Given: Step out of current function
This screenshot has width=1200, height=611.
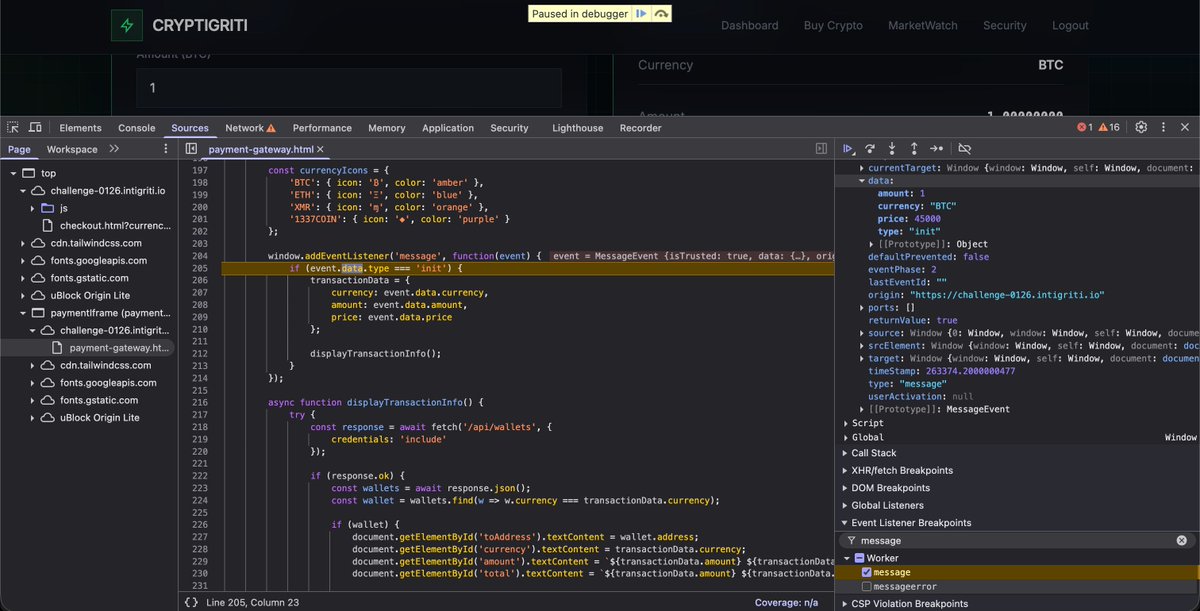Looking at the screenshot, I should pos(914,148).
